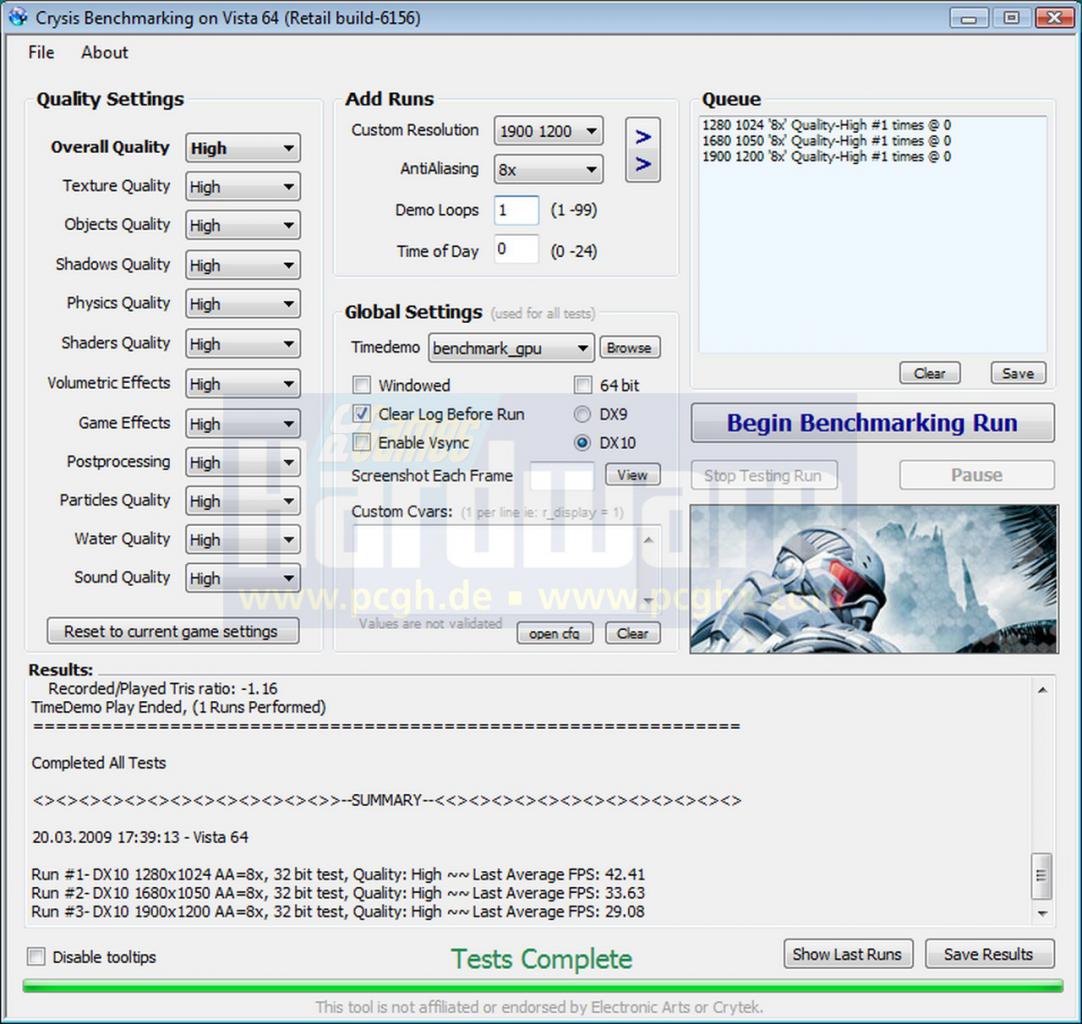Select queue entry 1900 1200 8x

click(x=826, y=157)
